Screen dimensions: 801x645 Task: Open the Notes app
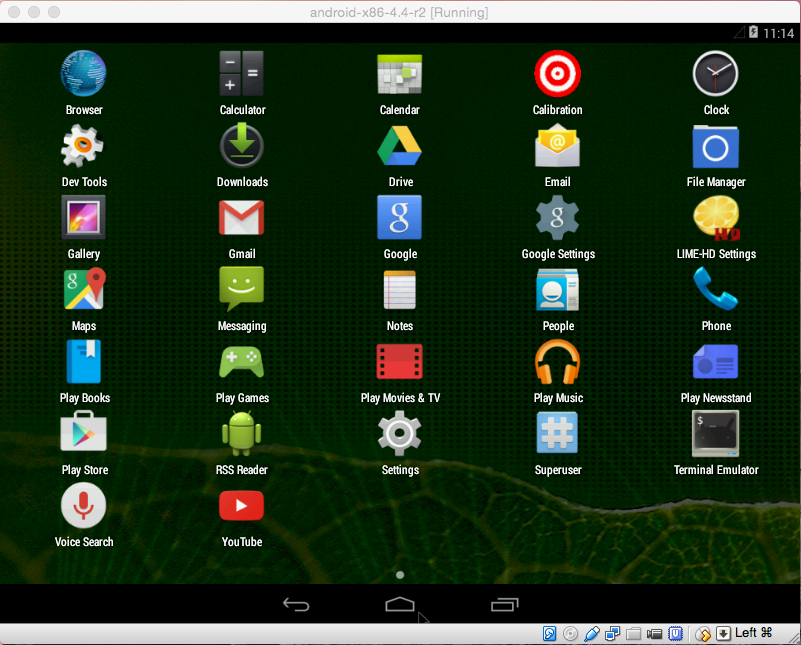tap(399, 290)
